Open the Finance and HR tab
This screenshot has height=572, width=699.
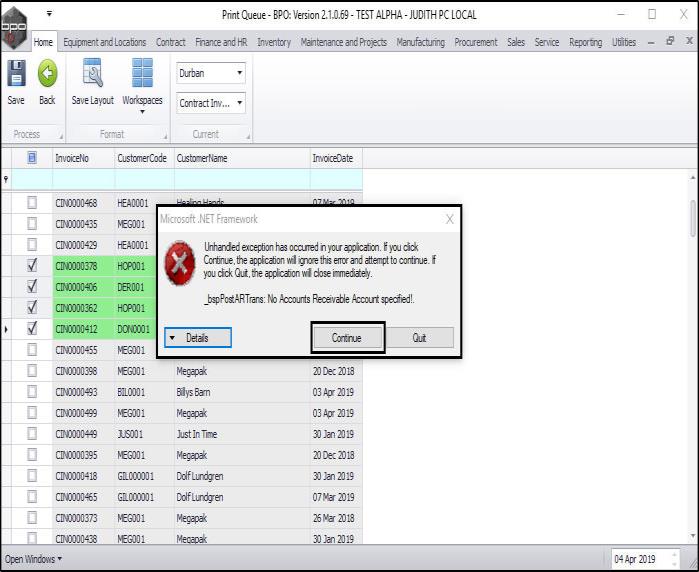pos(221,42)
